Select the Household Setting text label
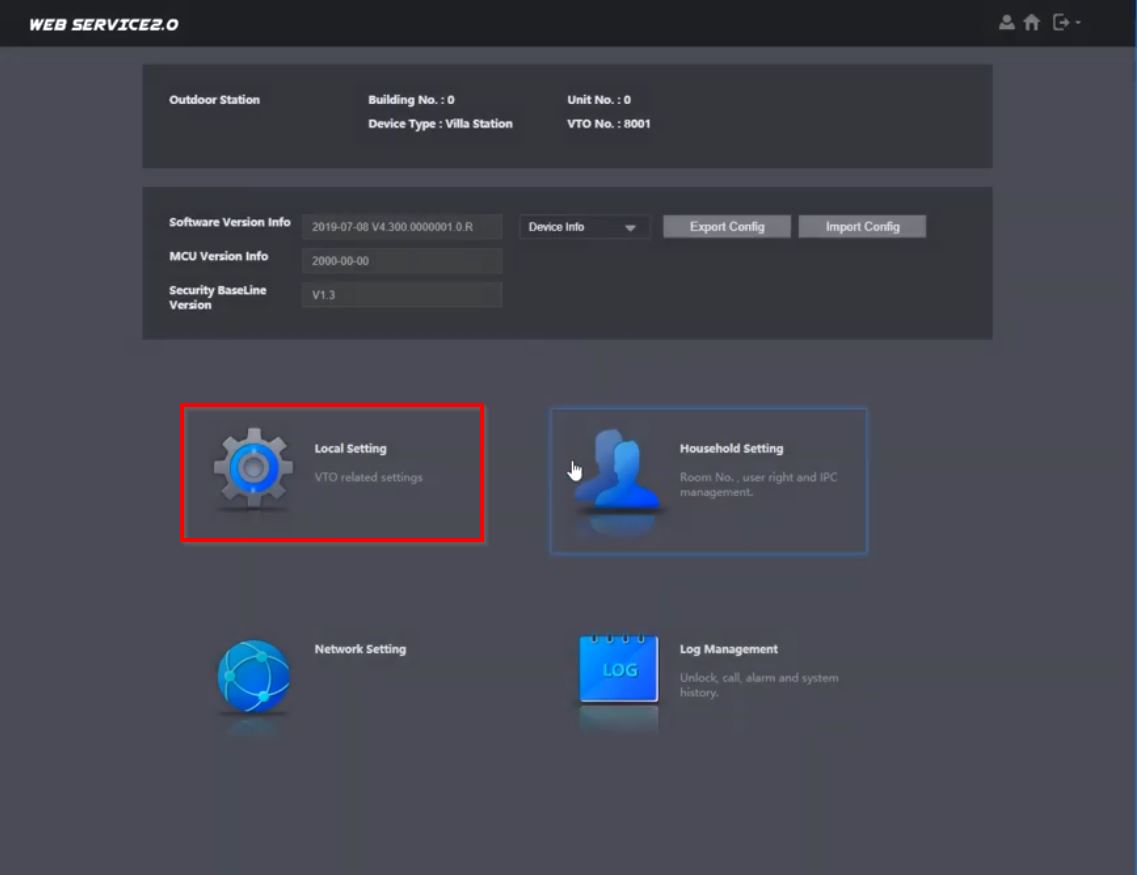Screen dimensions: 1137x875 tap(731, 449)
